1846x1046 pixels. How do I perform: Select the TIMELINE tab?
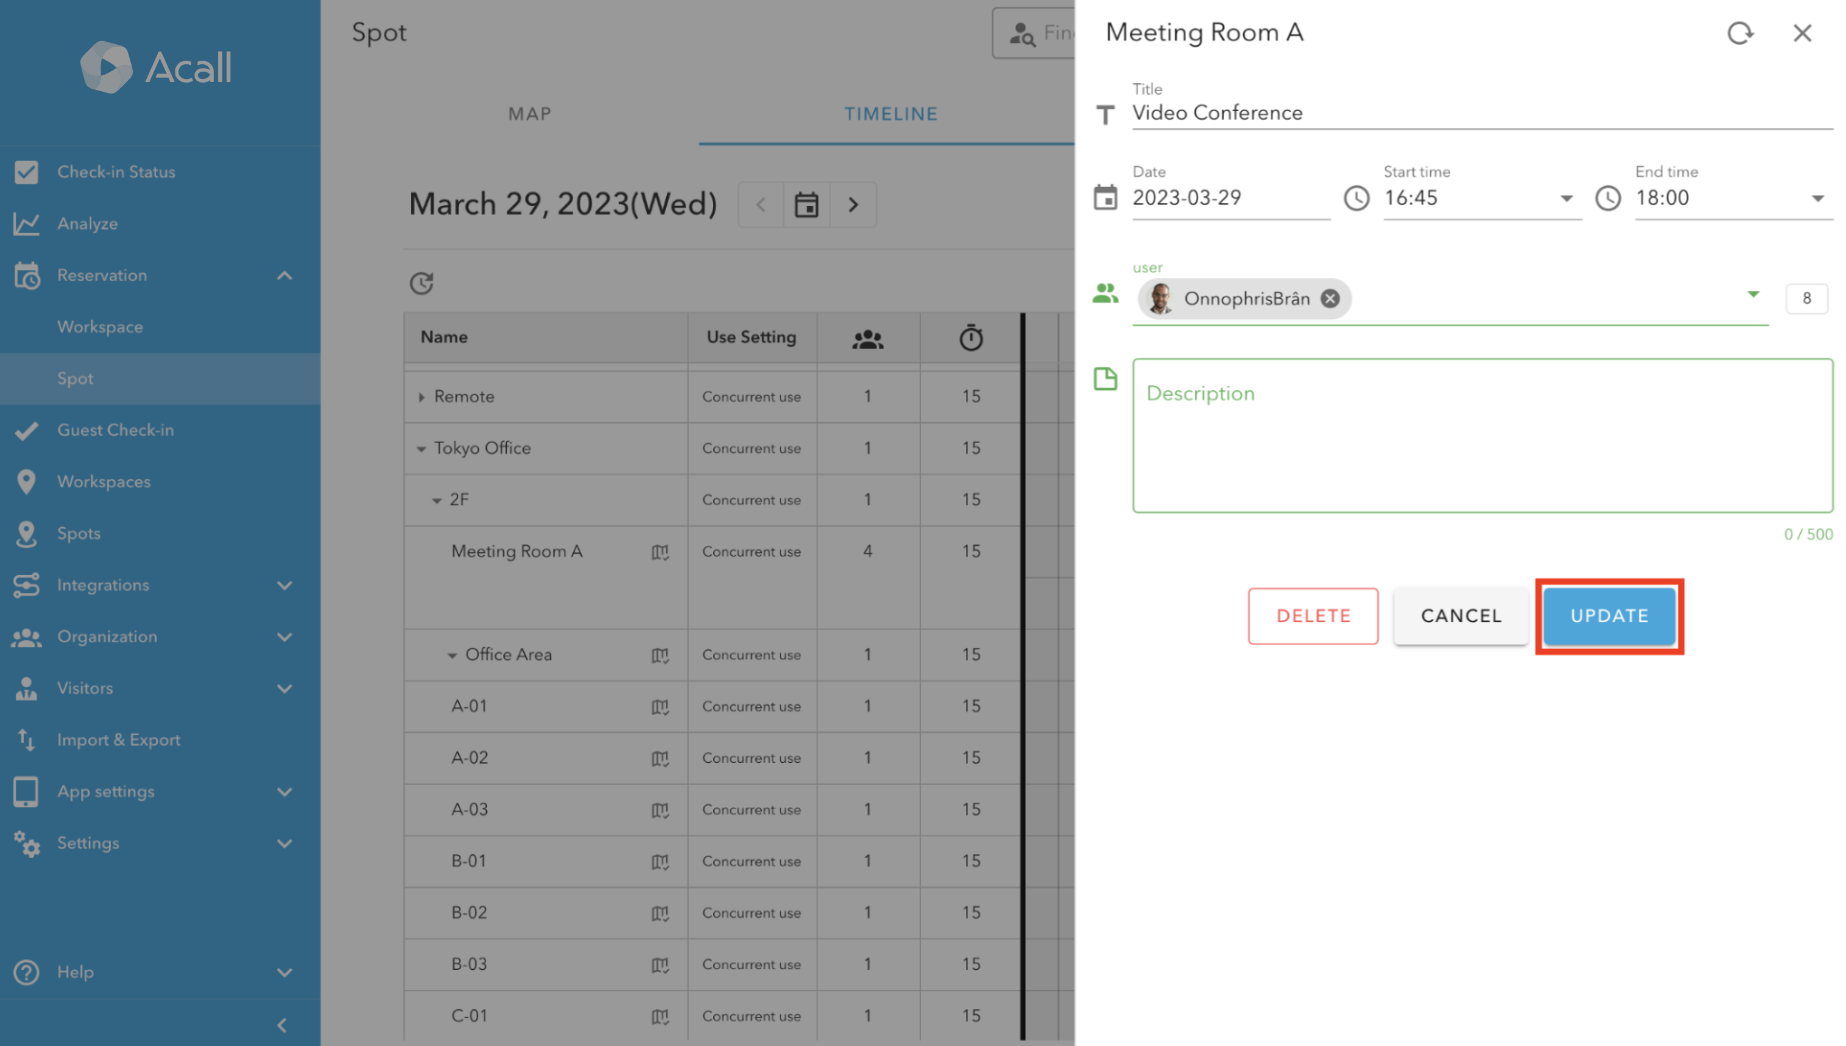pos(890,113)
